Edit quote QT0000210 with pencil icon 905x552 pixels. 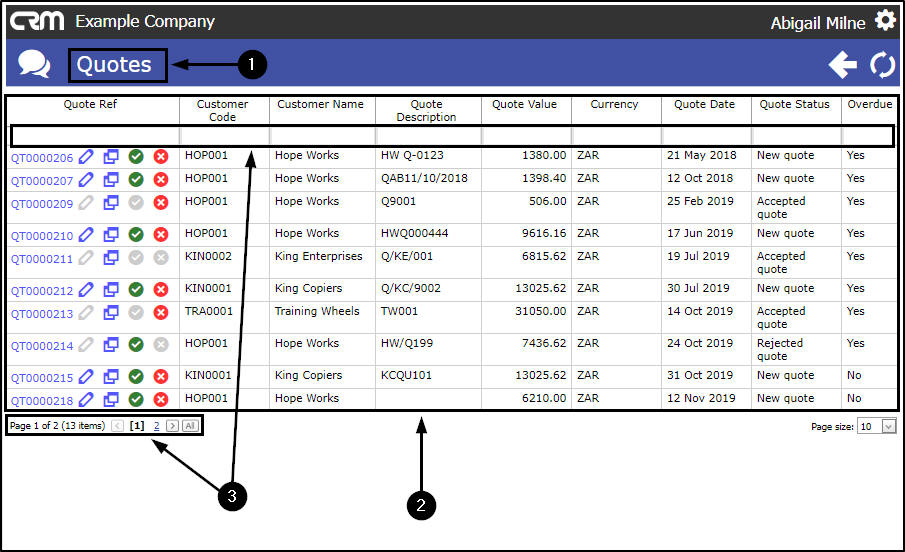tap(86, 234)
